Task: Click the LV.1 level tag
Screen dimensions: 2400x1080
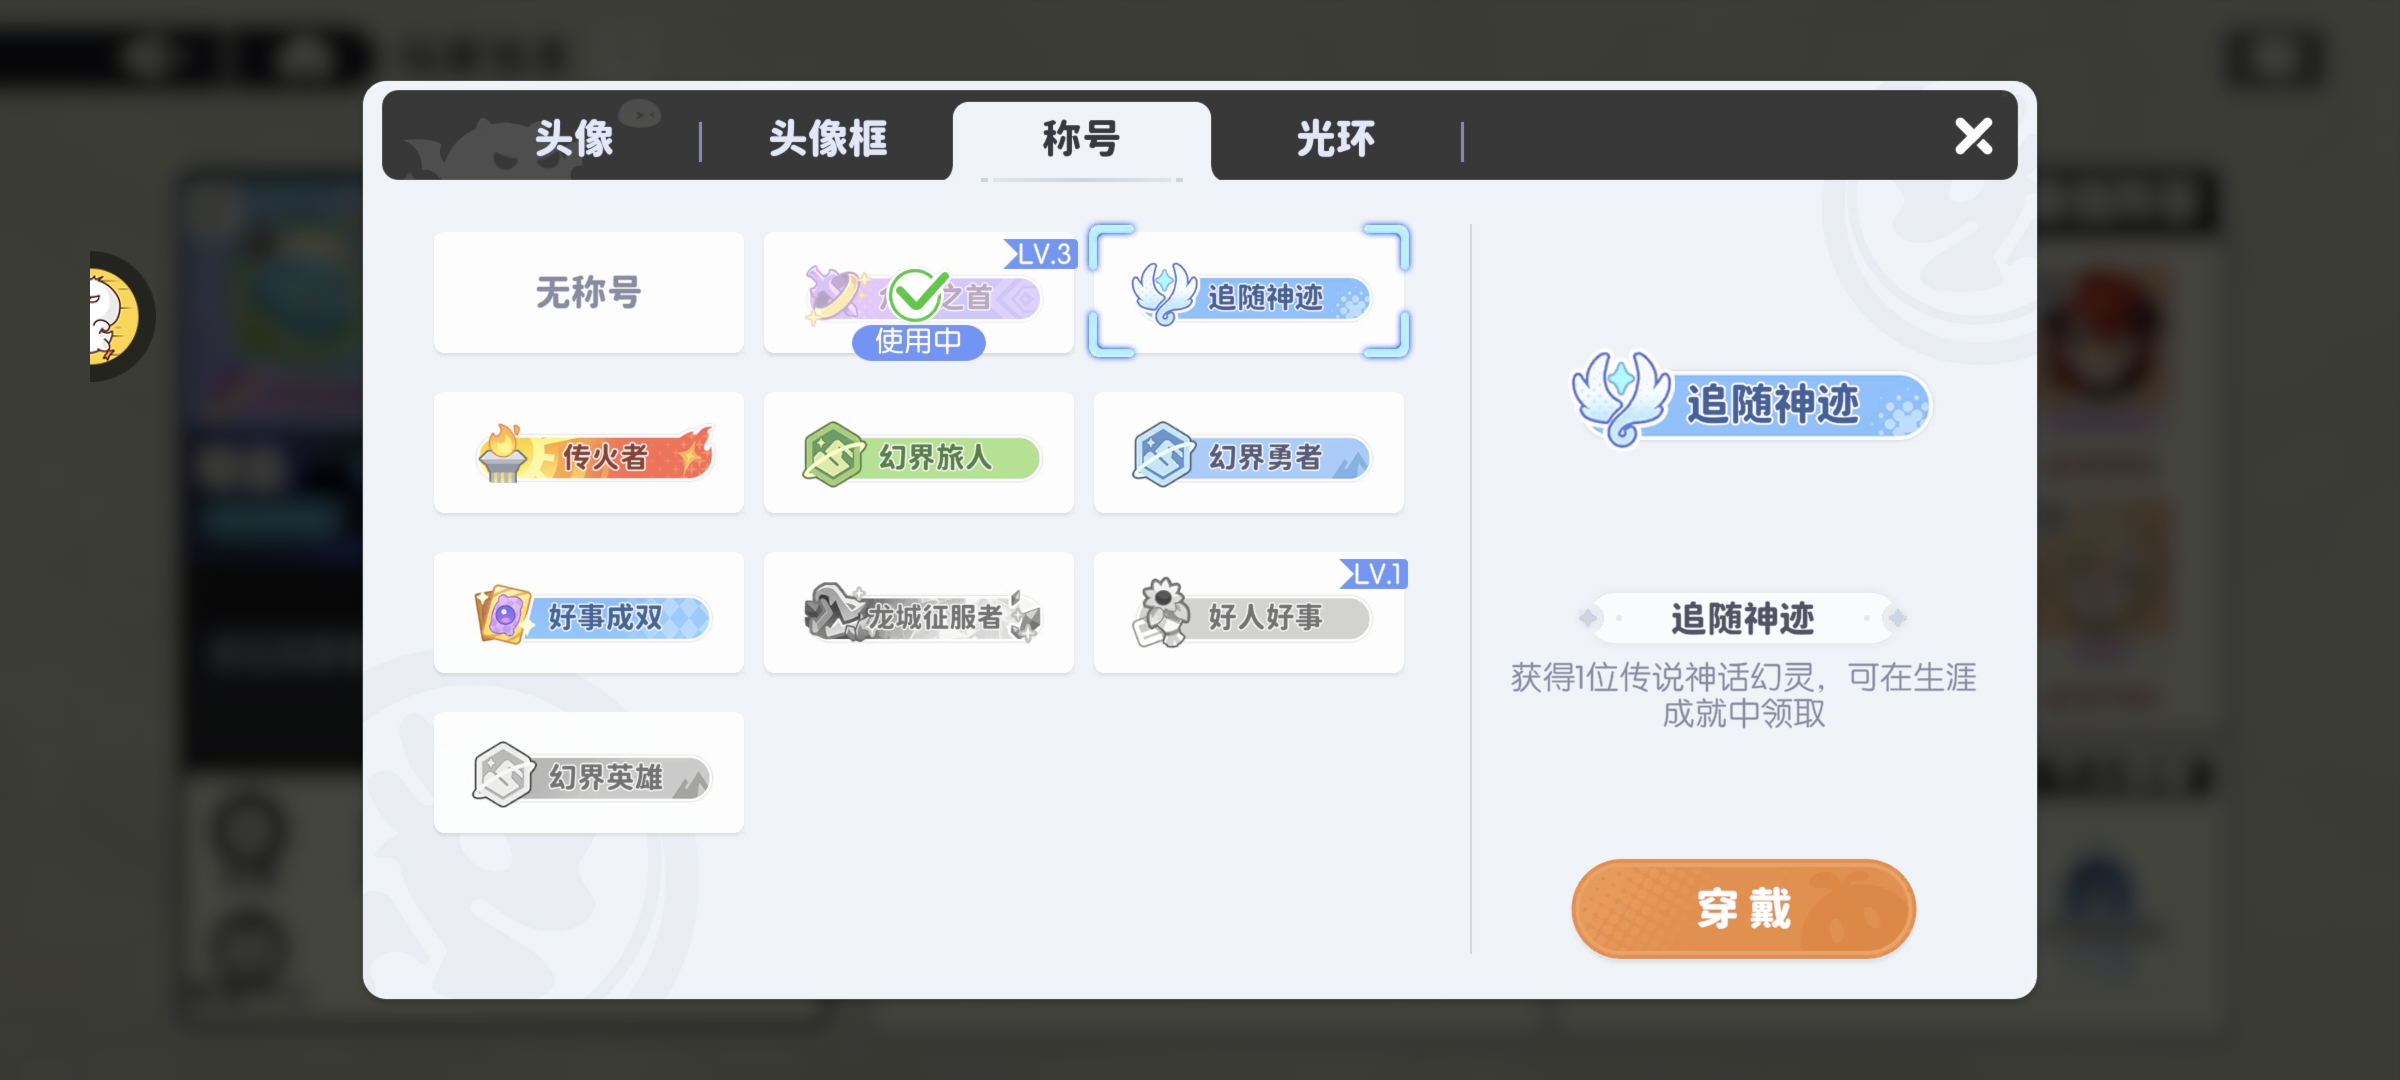Action: pyautogui.click(x=1375, y=574)
